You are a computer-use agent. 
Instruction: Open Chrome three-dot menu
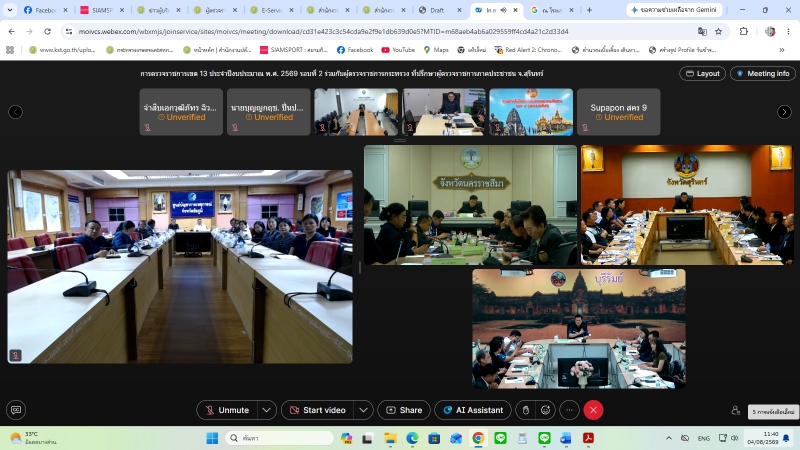coord(788,32)
